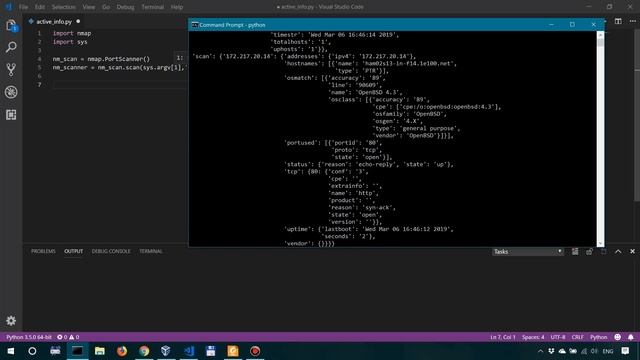Change indentation via Spaces: 4
Image resolution: width=640 pixels, height=360 pixels.
533,337
